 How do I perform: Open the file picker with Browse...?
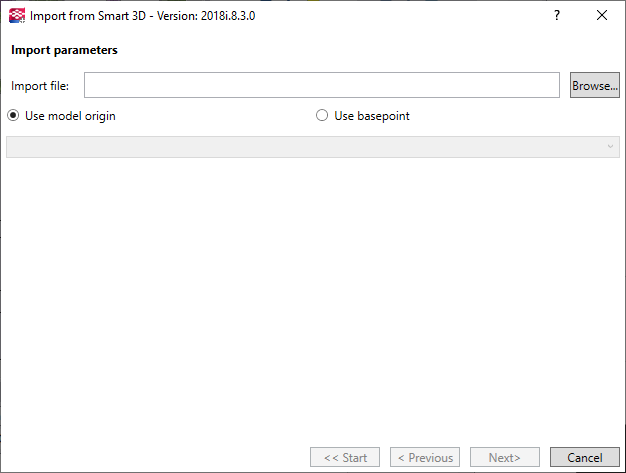coord(594,85)
